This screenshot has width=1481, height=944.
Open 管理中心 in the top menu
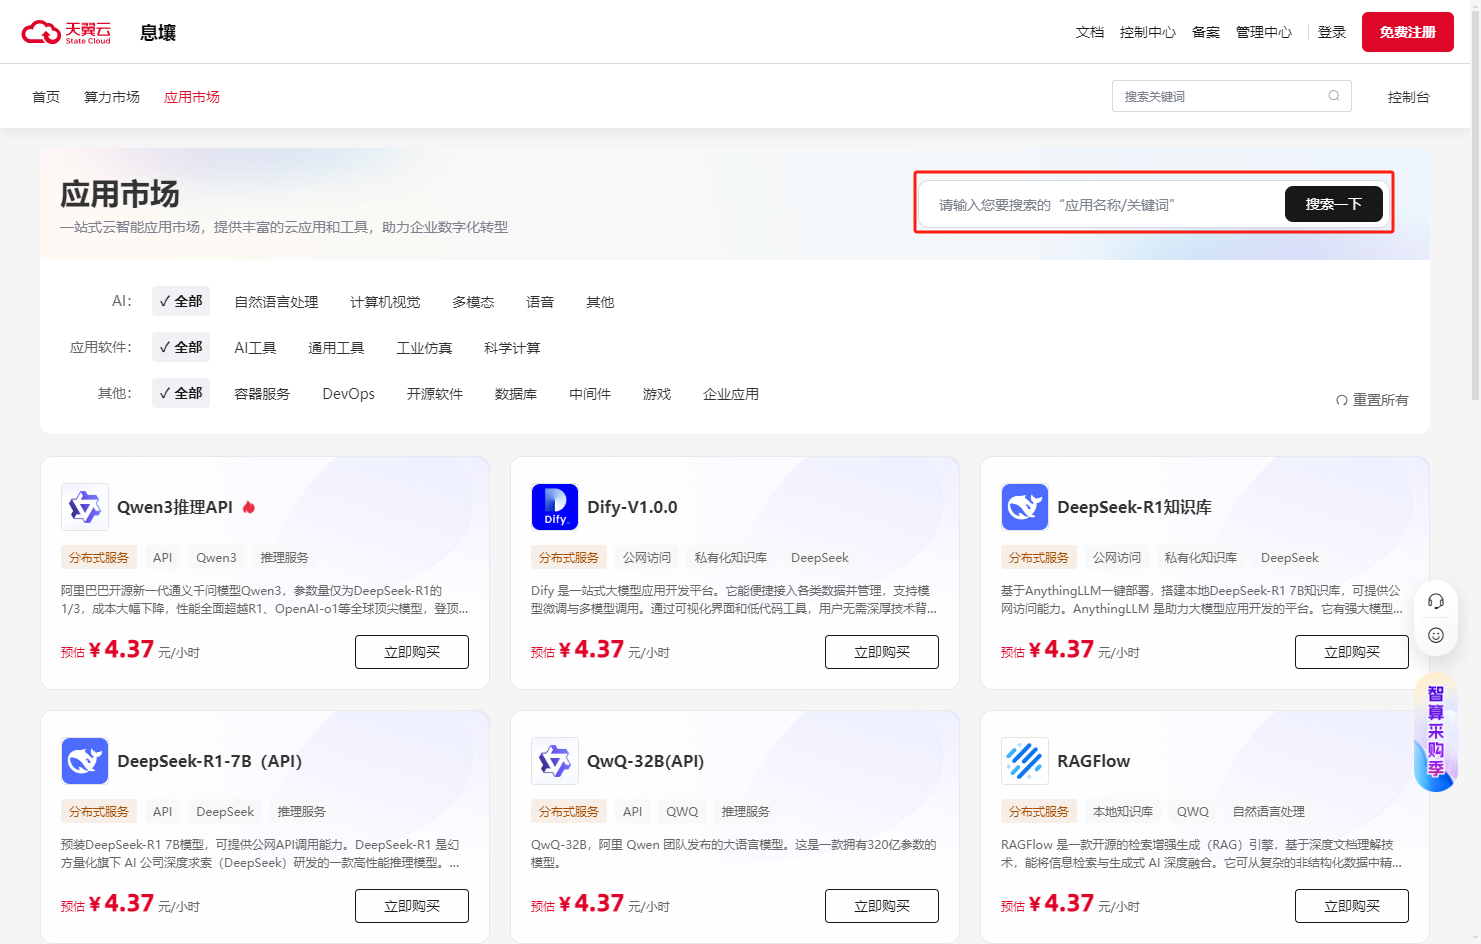coord(1264,32)
